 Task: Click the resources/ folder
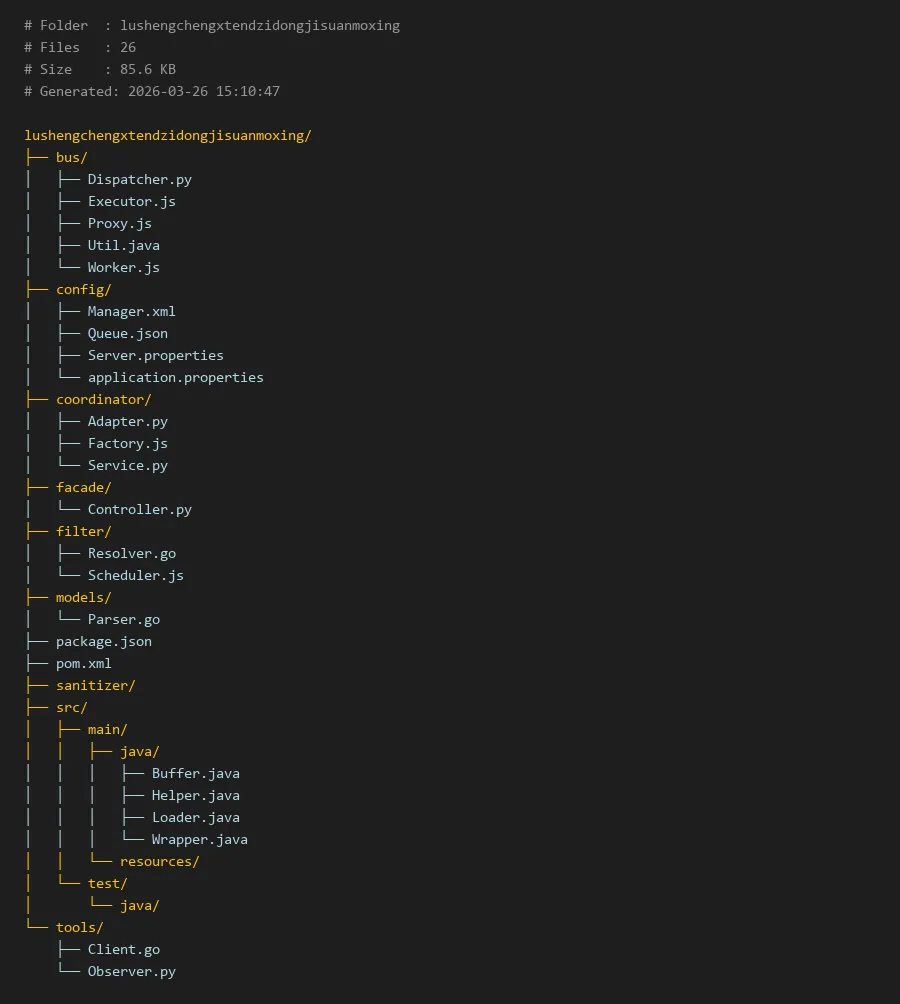click(159, 861)
